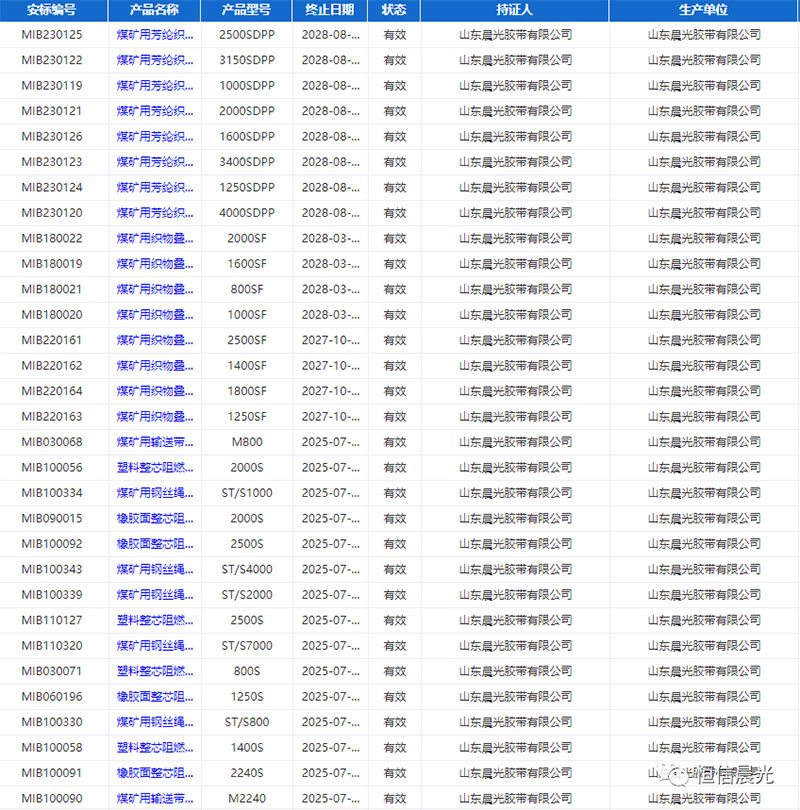Open the 塑料整芯阻燃 link for MIB100056
This screenshot has height=810, width=800.
[154, 468]
